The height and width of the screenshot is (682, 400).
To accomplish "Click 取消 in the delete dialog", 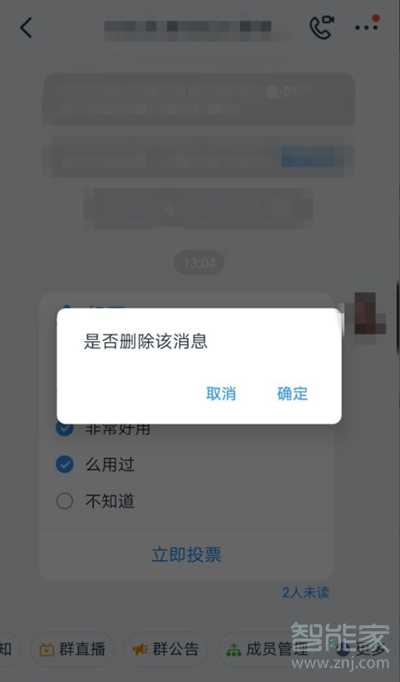I will coord(221,394).
